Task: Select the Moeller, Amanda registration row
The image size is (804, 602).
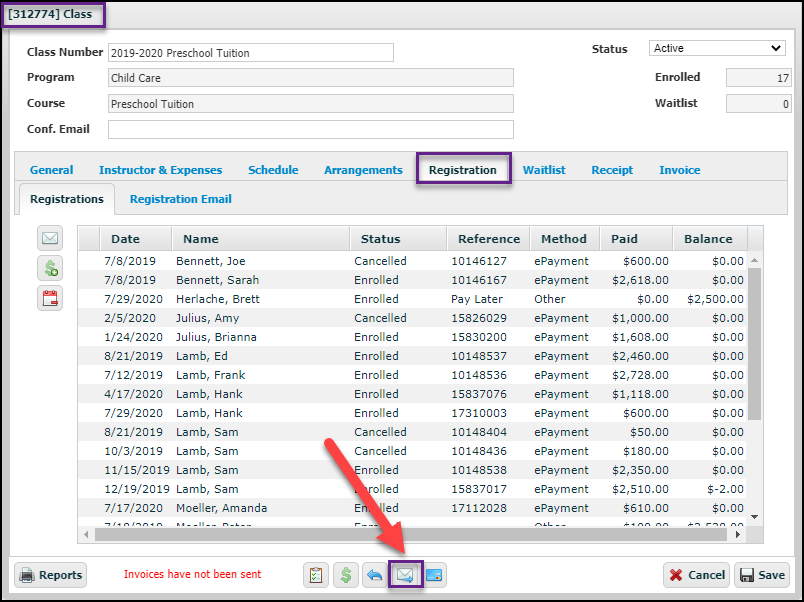Action: tap(412, 508)
